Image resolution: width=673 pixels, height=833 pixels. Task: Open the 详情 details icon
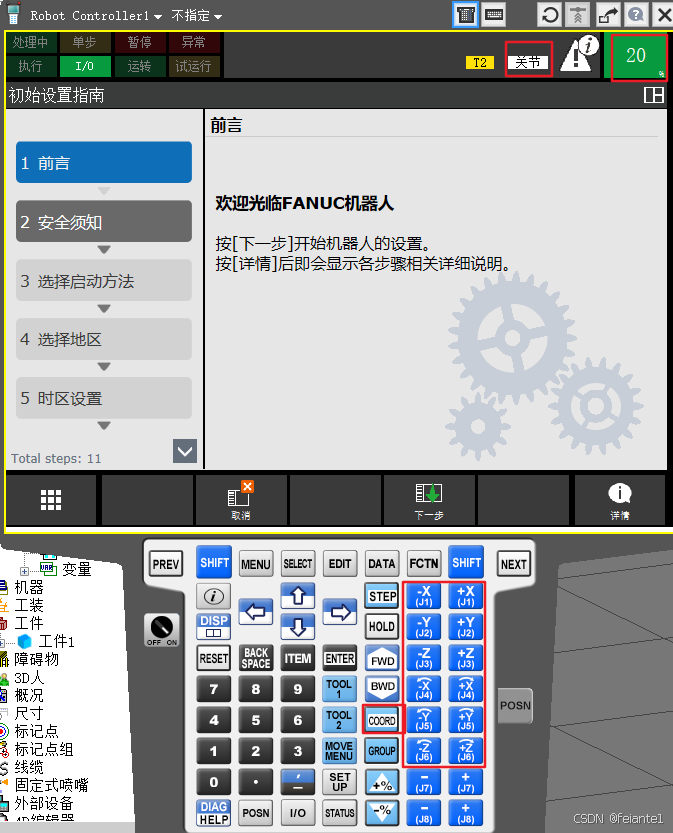[619, 500]
